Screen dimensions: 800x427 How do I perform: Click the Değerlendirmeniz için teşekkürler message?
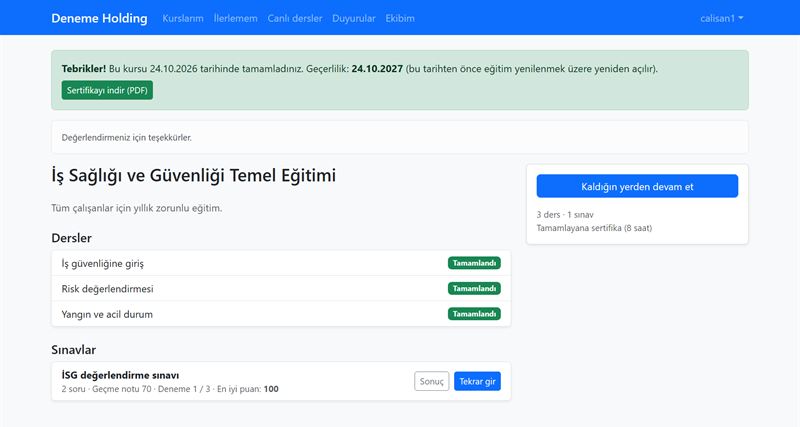pos(127,138)
